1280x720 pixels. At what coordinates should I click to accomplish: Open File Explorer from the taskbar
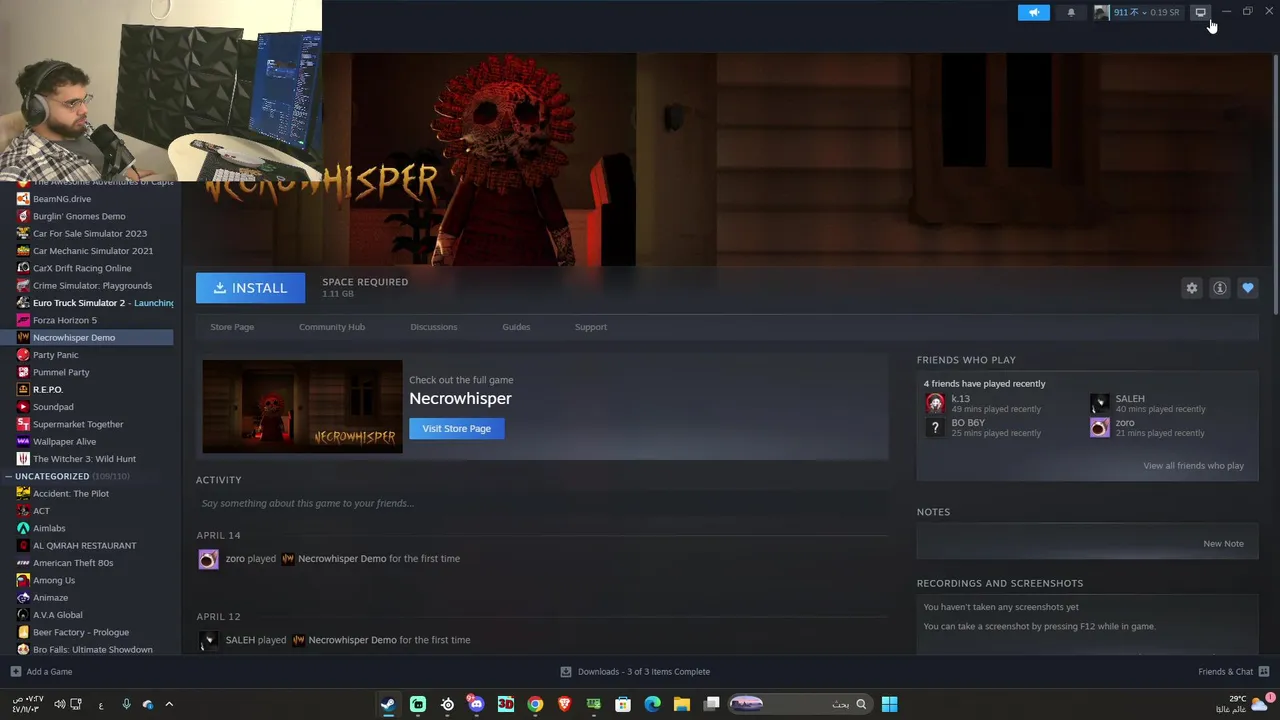click(682, 705)
